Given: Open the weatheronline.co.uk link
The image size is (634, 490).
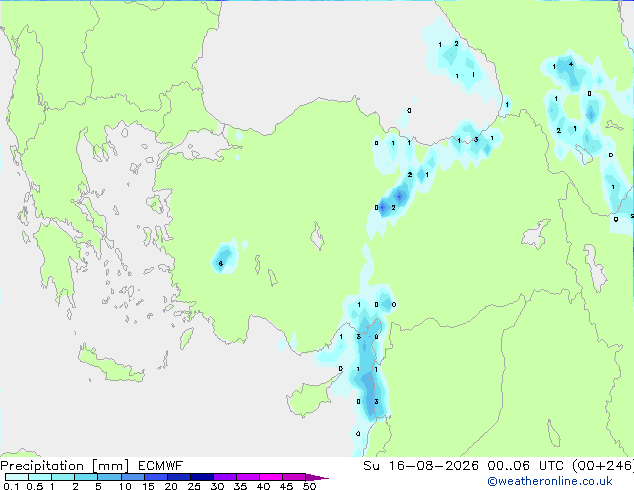Looking at the screenshot, I should [550, 481].
